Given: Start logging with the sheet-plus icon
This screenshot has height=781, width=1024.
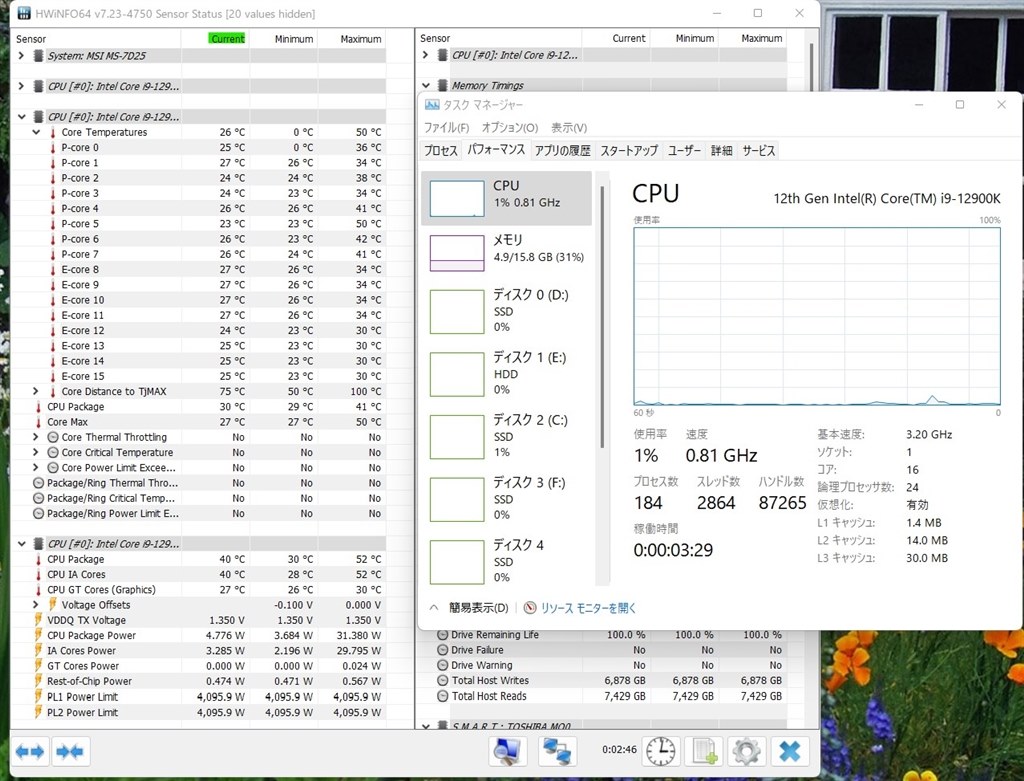Looking at the screenshot, I should [x=704, y=752].
